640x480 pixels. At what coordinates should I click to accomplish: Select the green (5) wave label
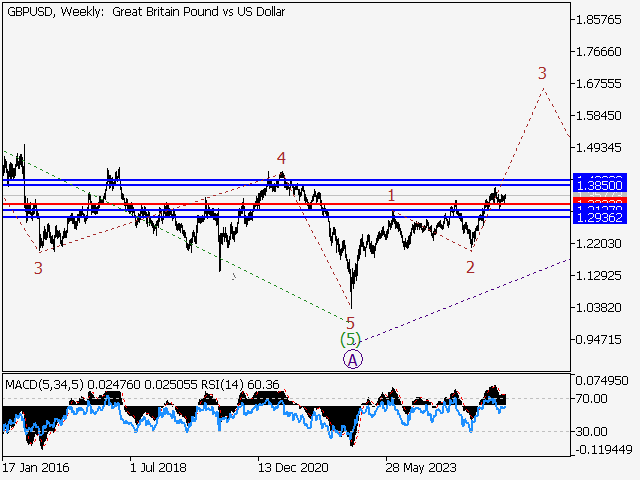pyautogui.click(x=350, y=340)
